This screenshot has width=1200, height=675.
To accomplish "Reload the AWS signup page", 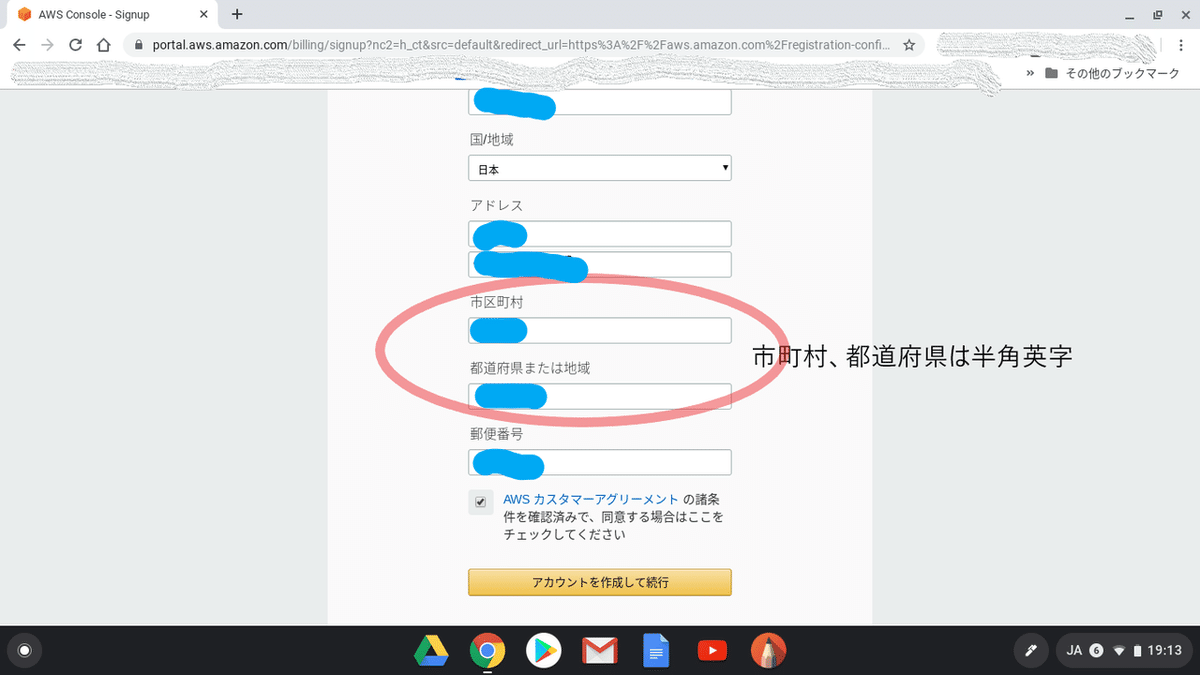I will [x=75, y=45].
